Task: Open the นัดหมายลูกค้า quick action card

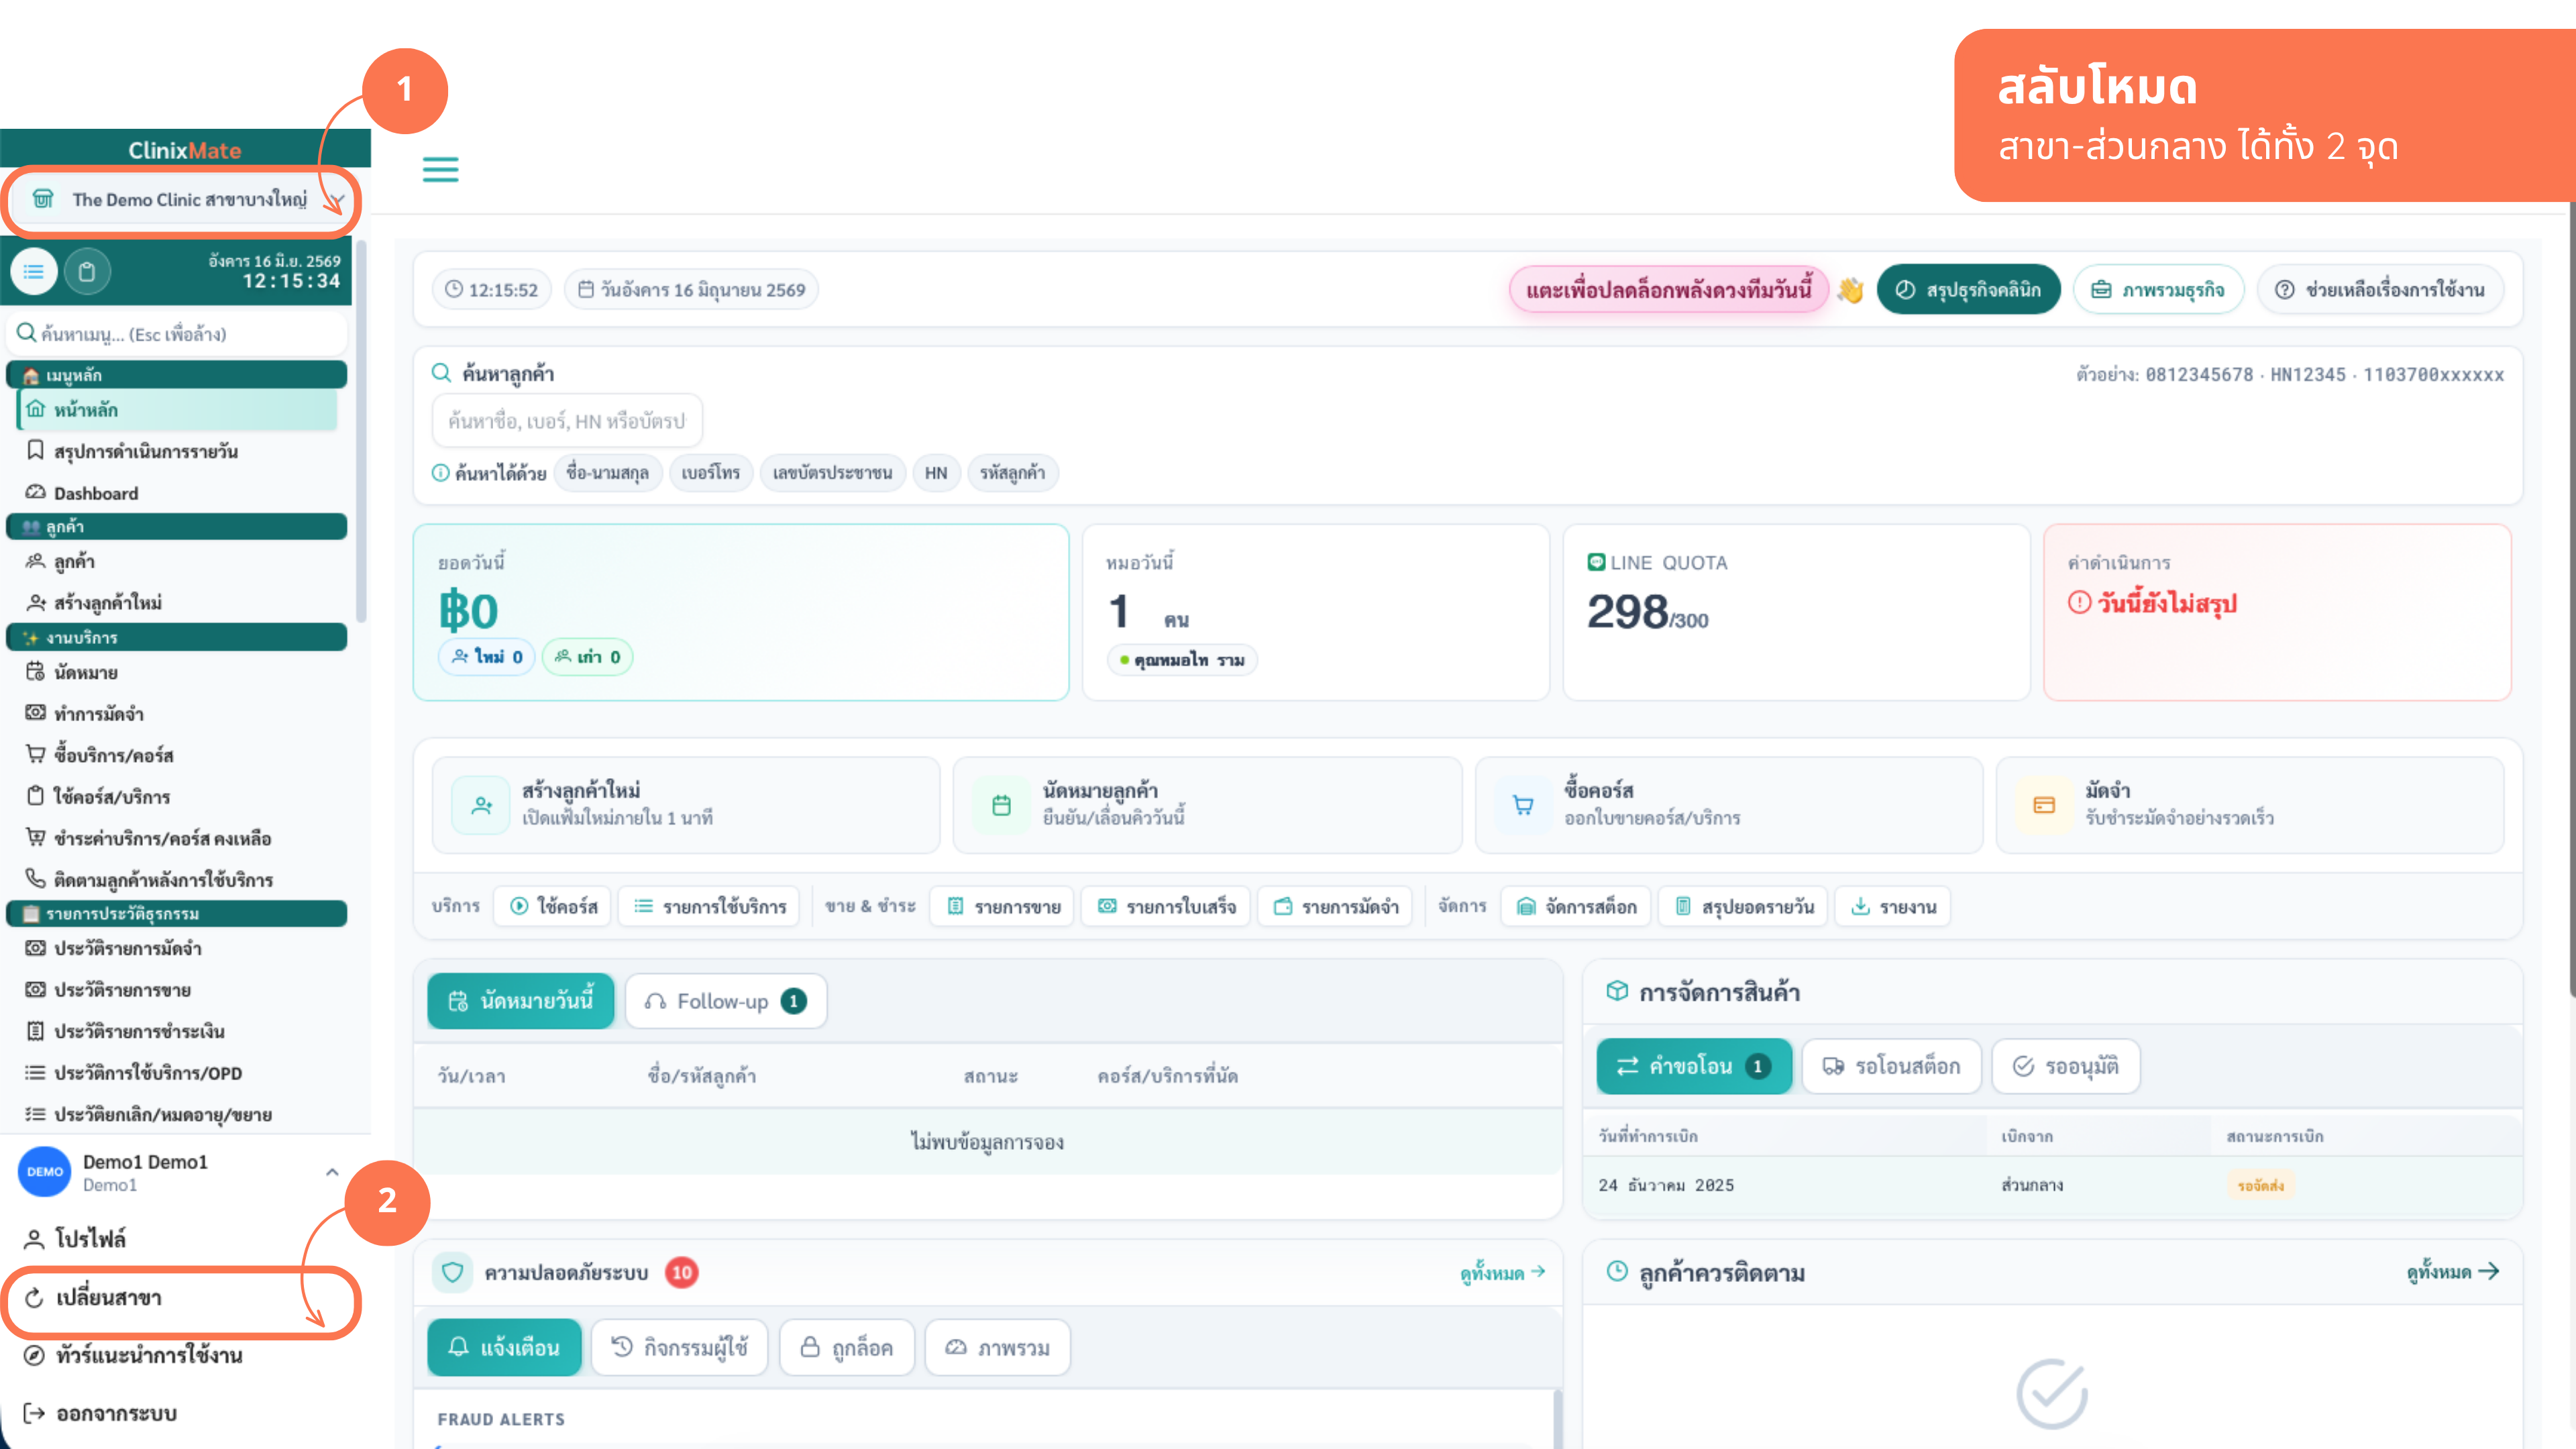Action: 1207,805
